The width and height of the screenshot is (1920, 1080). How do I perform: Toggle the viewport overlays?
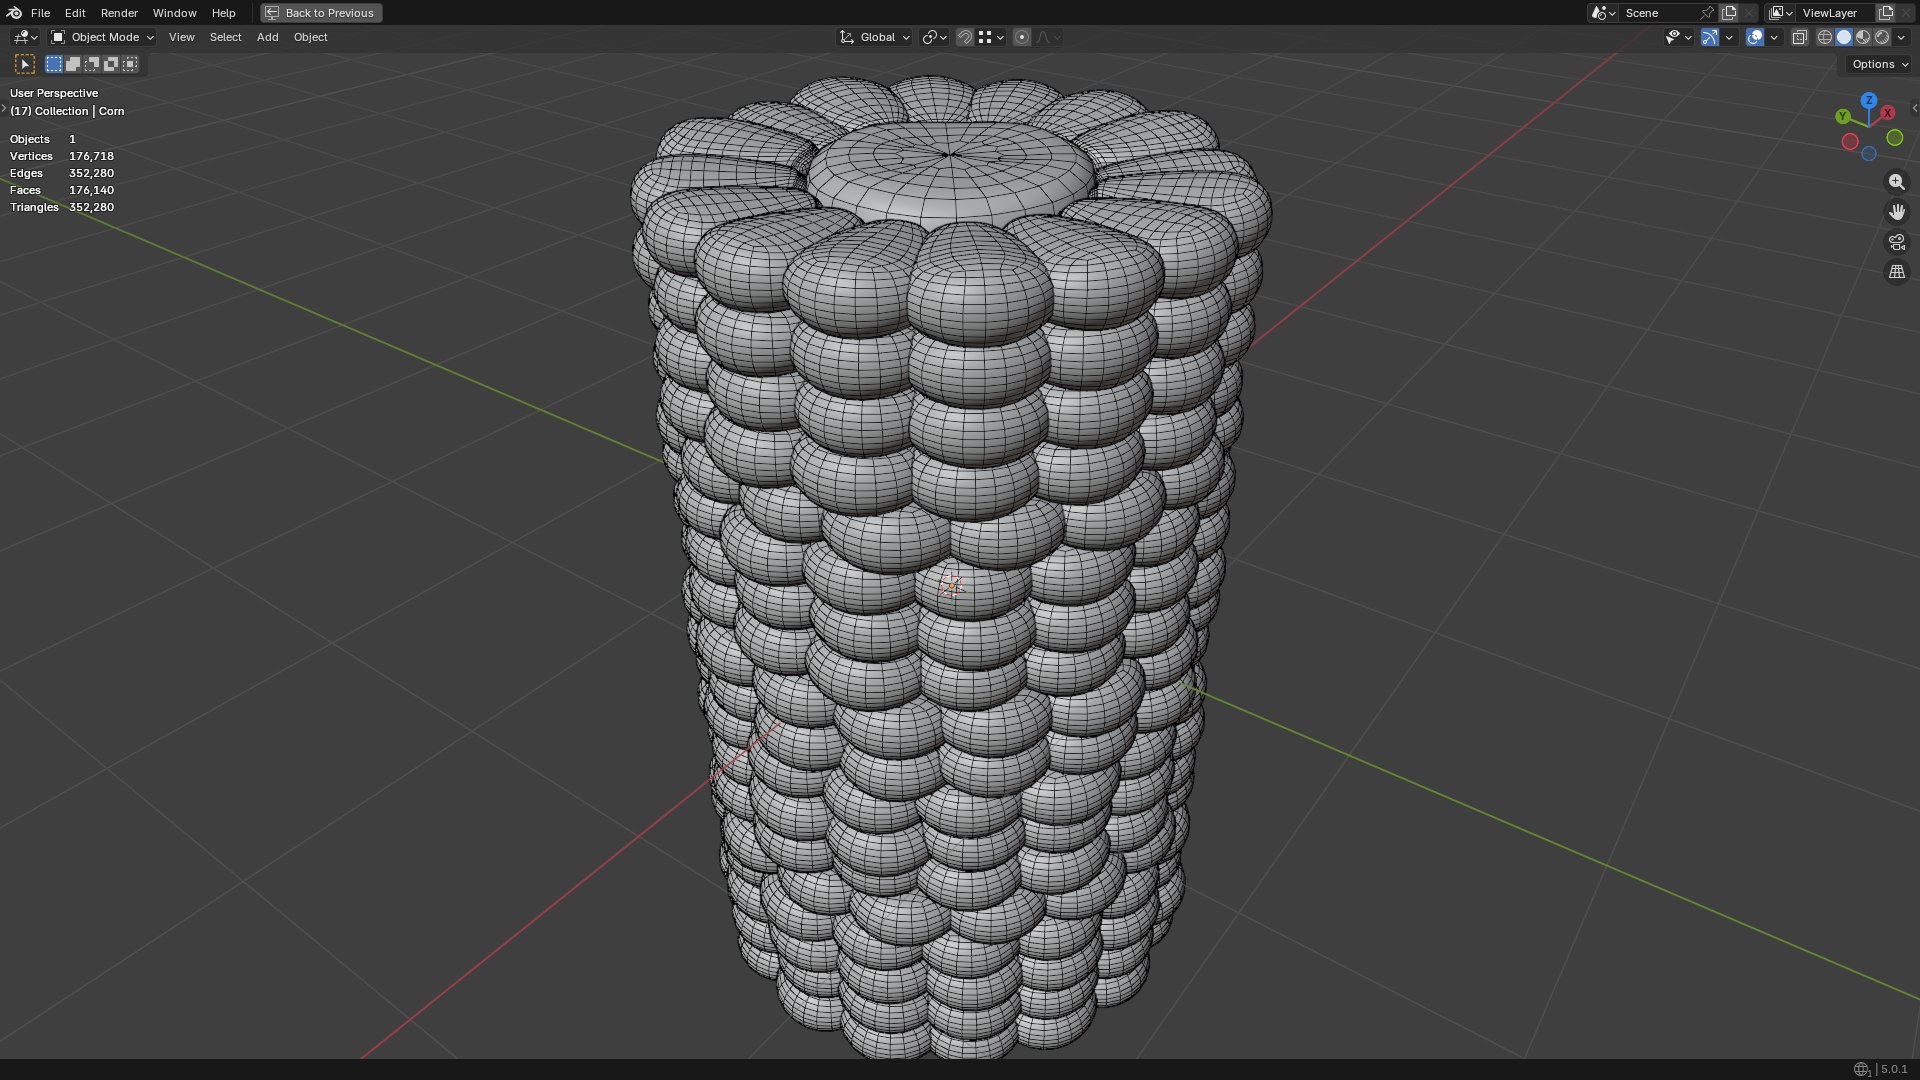click(x=1755, y=37)
